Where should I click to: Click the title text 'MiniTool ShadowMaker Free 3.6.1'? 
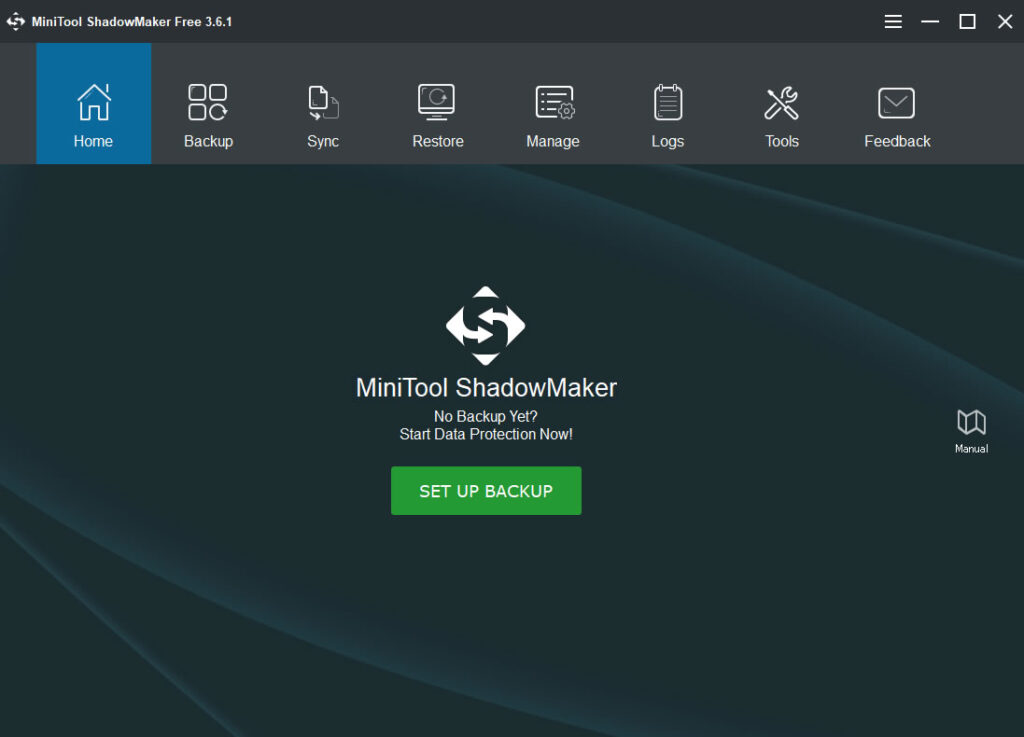tap(132, 21)
